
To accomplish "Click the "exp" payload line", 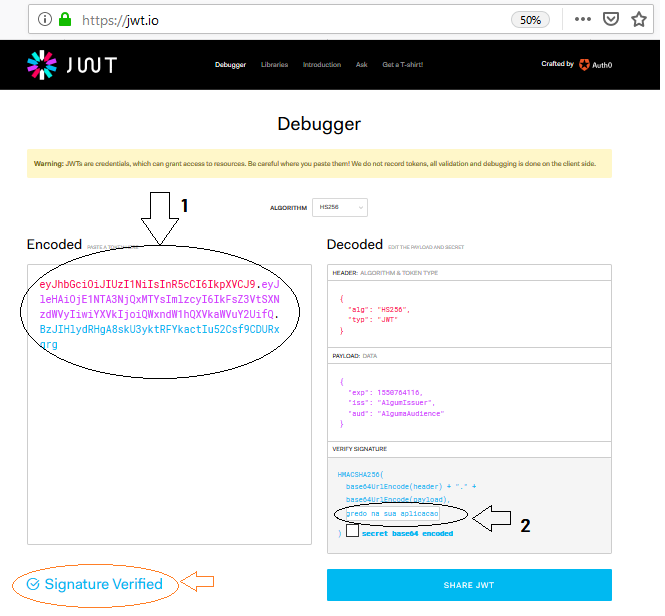I will click(x=385, y=392).
